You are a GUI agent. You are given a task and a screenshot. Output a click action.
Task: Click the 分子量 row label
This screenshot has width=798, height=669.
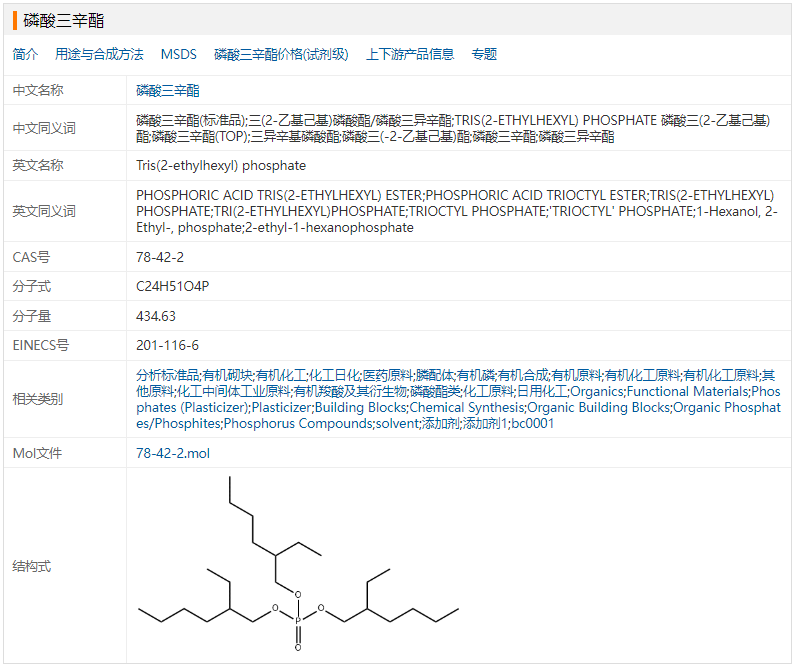pos(32,316)
